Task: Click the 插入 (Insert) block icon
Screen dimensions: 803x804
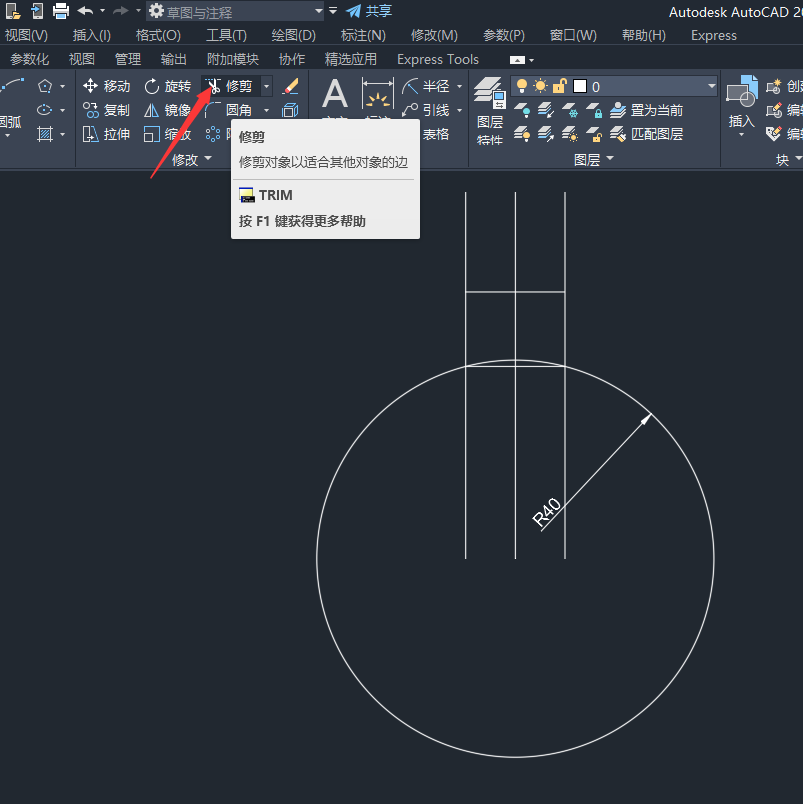Action: pyautogui.click(x=741, y=100)
